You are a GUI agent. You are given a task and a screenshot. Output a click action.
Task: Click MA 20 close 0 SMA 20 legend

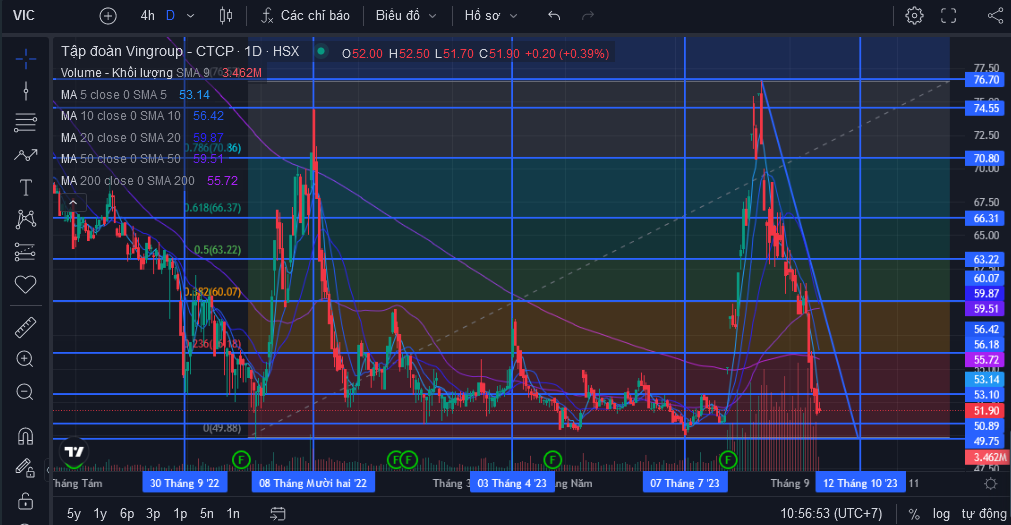pos(121,137)
